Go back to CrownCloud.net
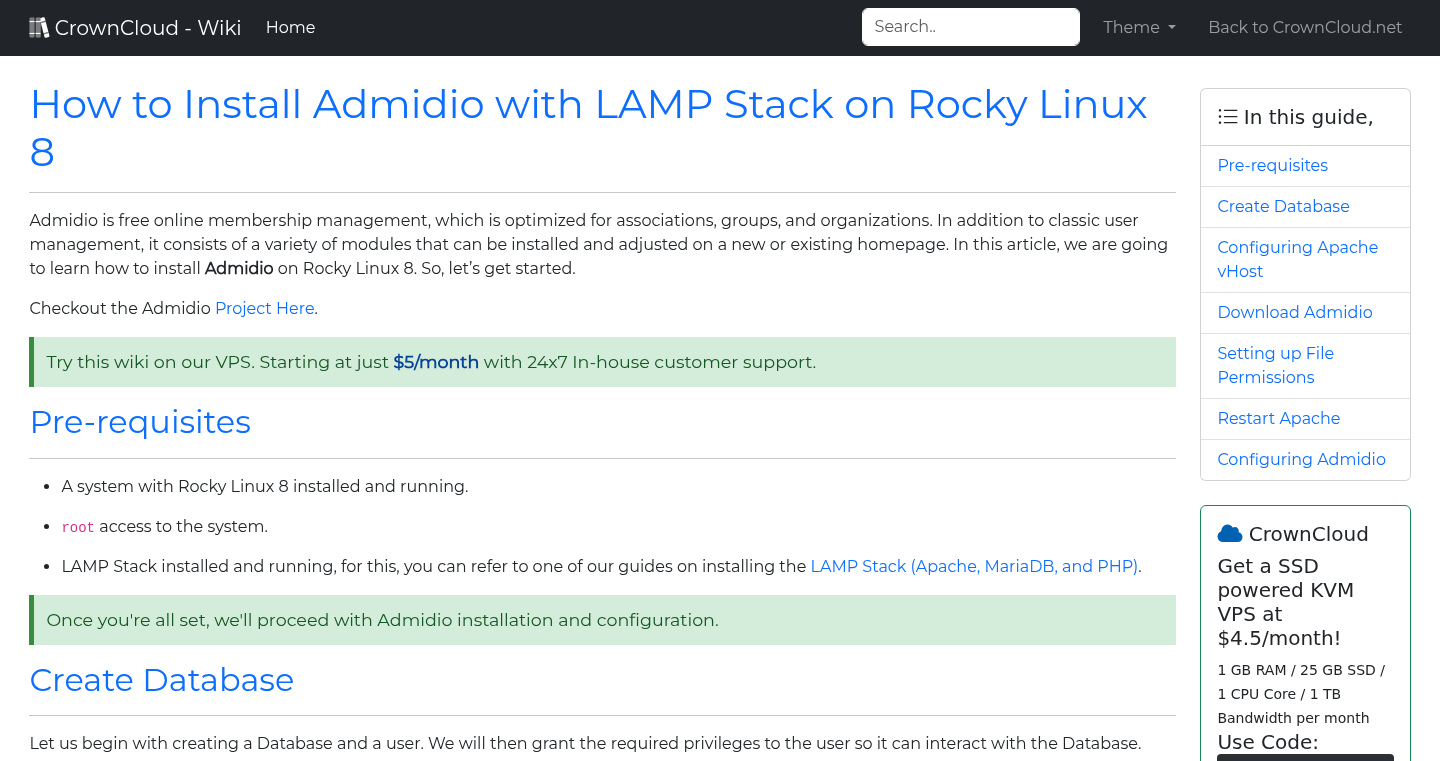This screenshot has width=1440, height=761. tap(1305, 27)
